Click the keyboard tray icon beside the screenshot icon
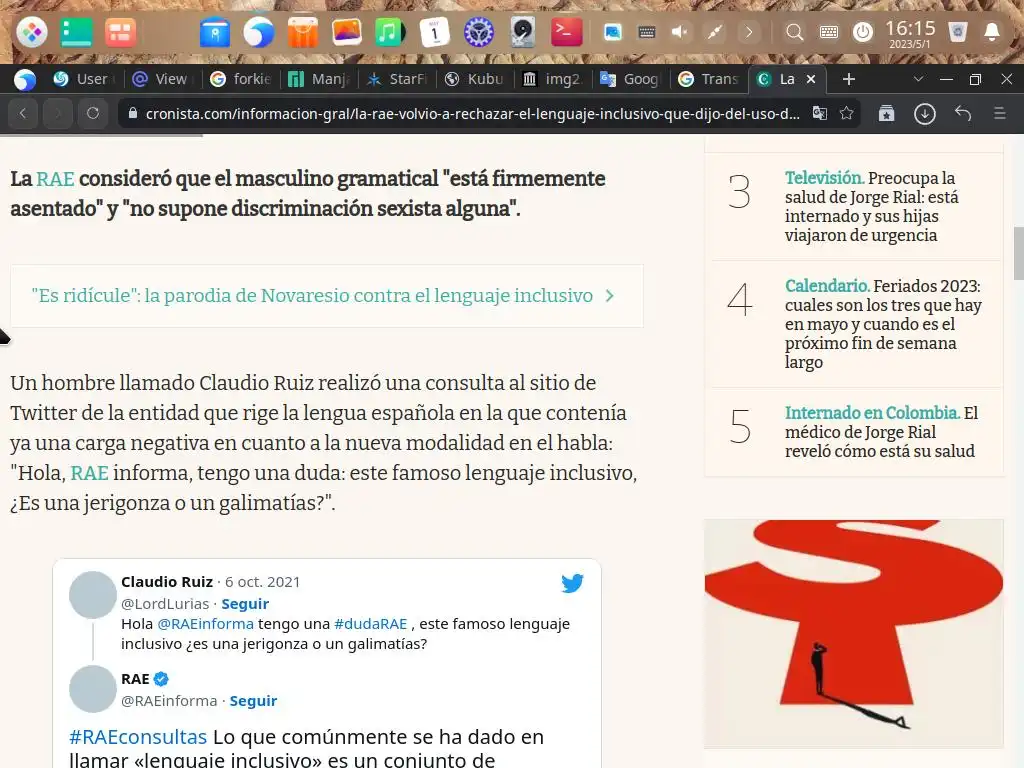Viewport: 1024px width, 768px height. click(647, 31)
